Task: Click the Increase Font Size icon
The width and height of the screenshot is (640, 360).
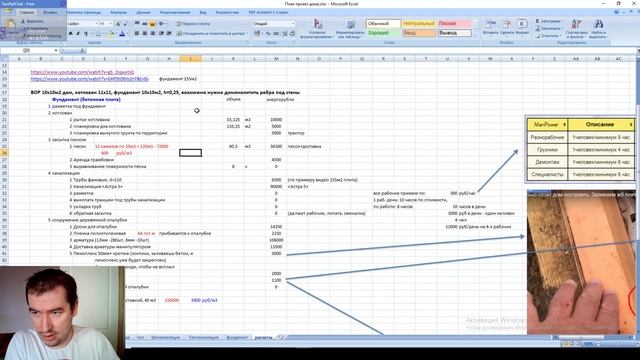Action: click(x=118, y=24)
